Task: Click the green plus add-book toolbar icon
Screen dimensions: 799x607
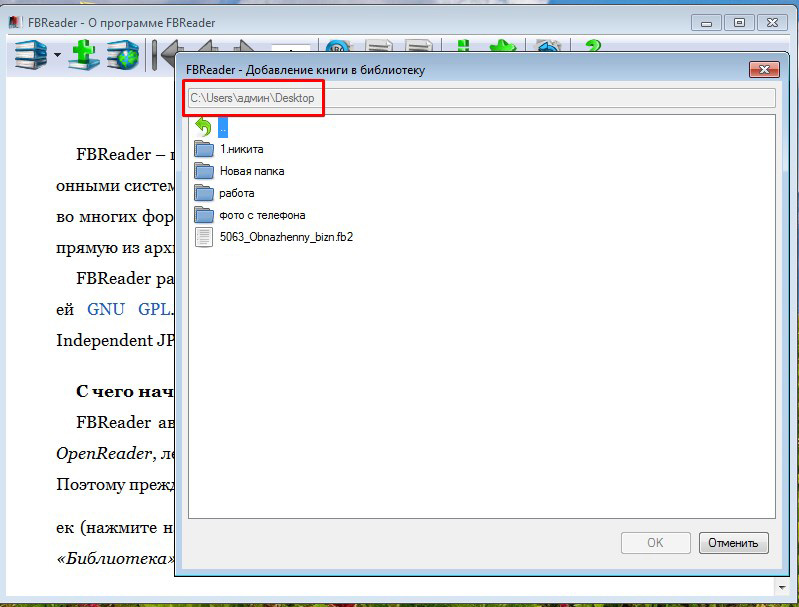Action: click(x=84, y=55)
